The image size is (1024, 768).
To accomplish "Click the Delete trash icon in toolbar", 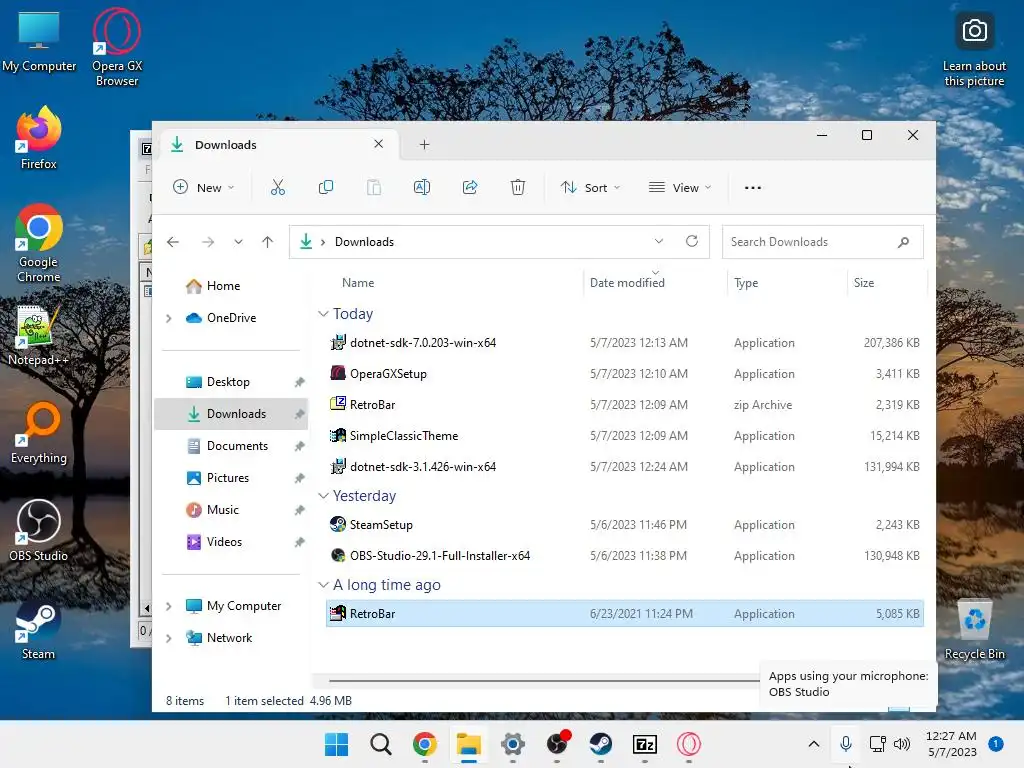I will [517, 187].
